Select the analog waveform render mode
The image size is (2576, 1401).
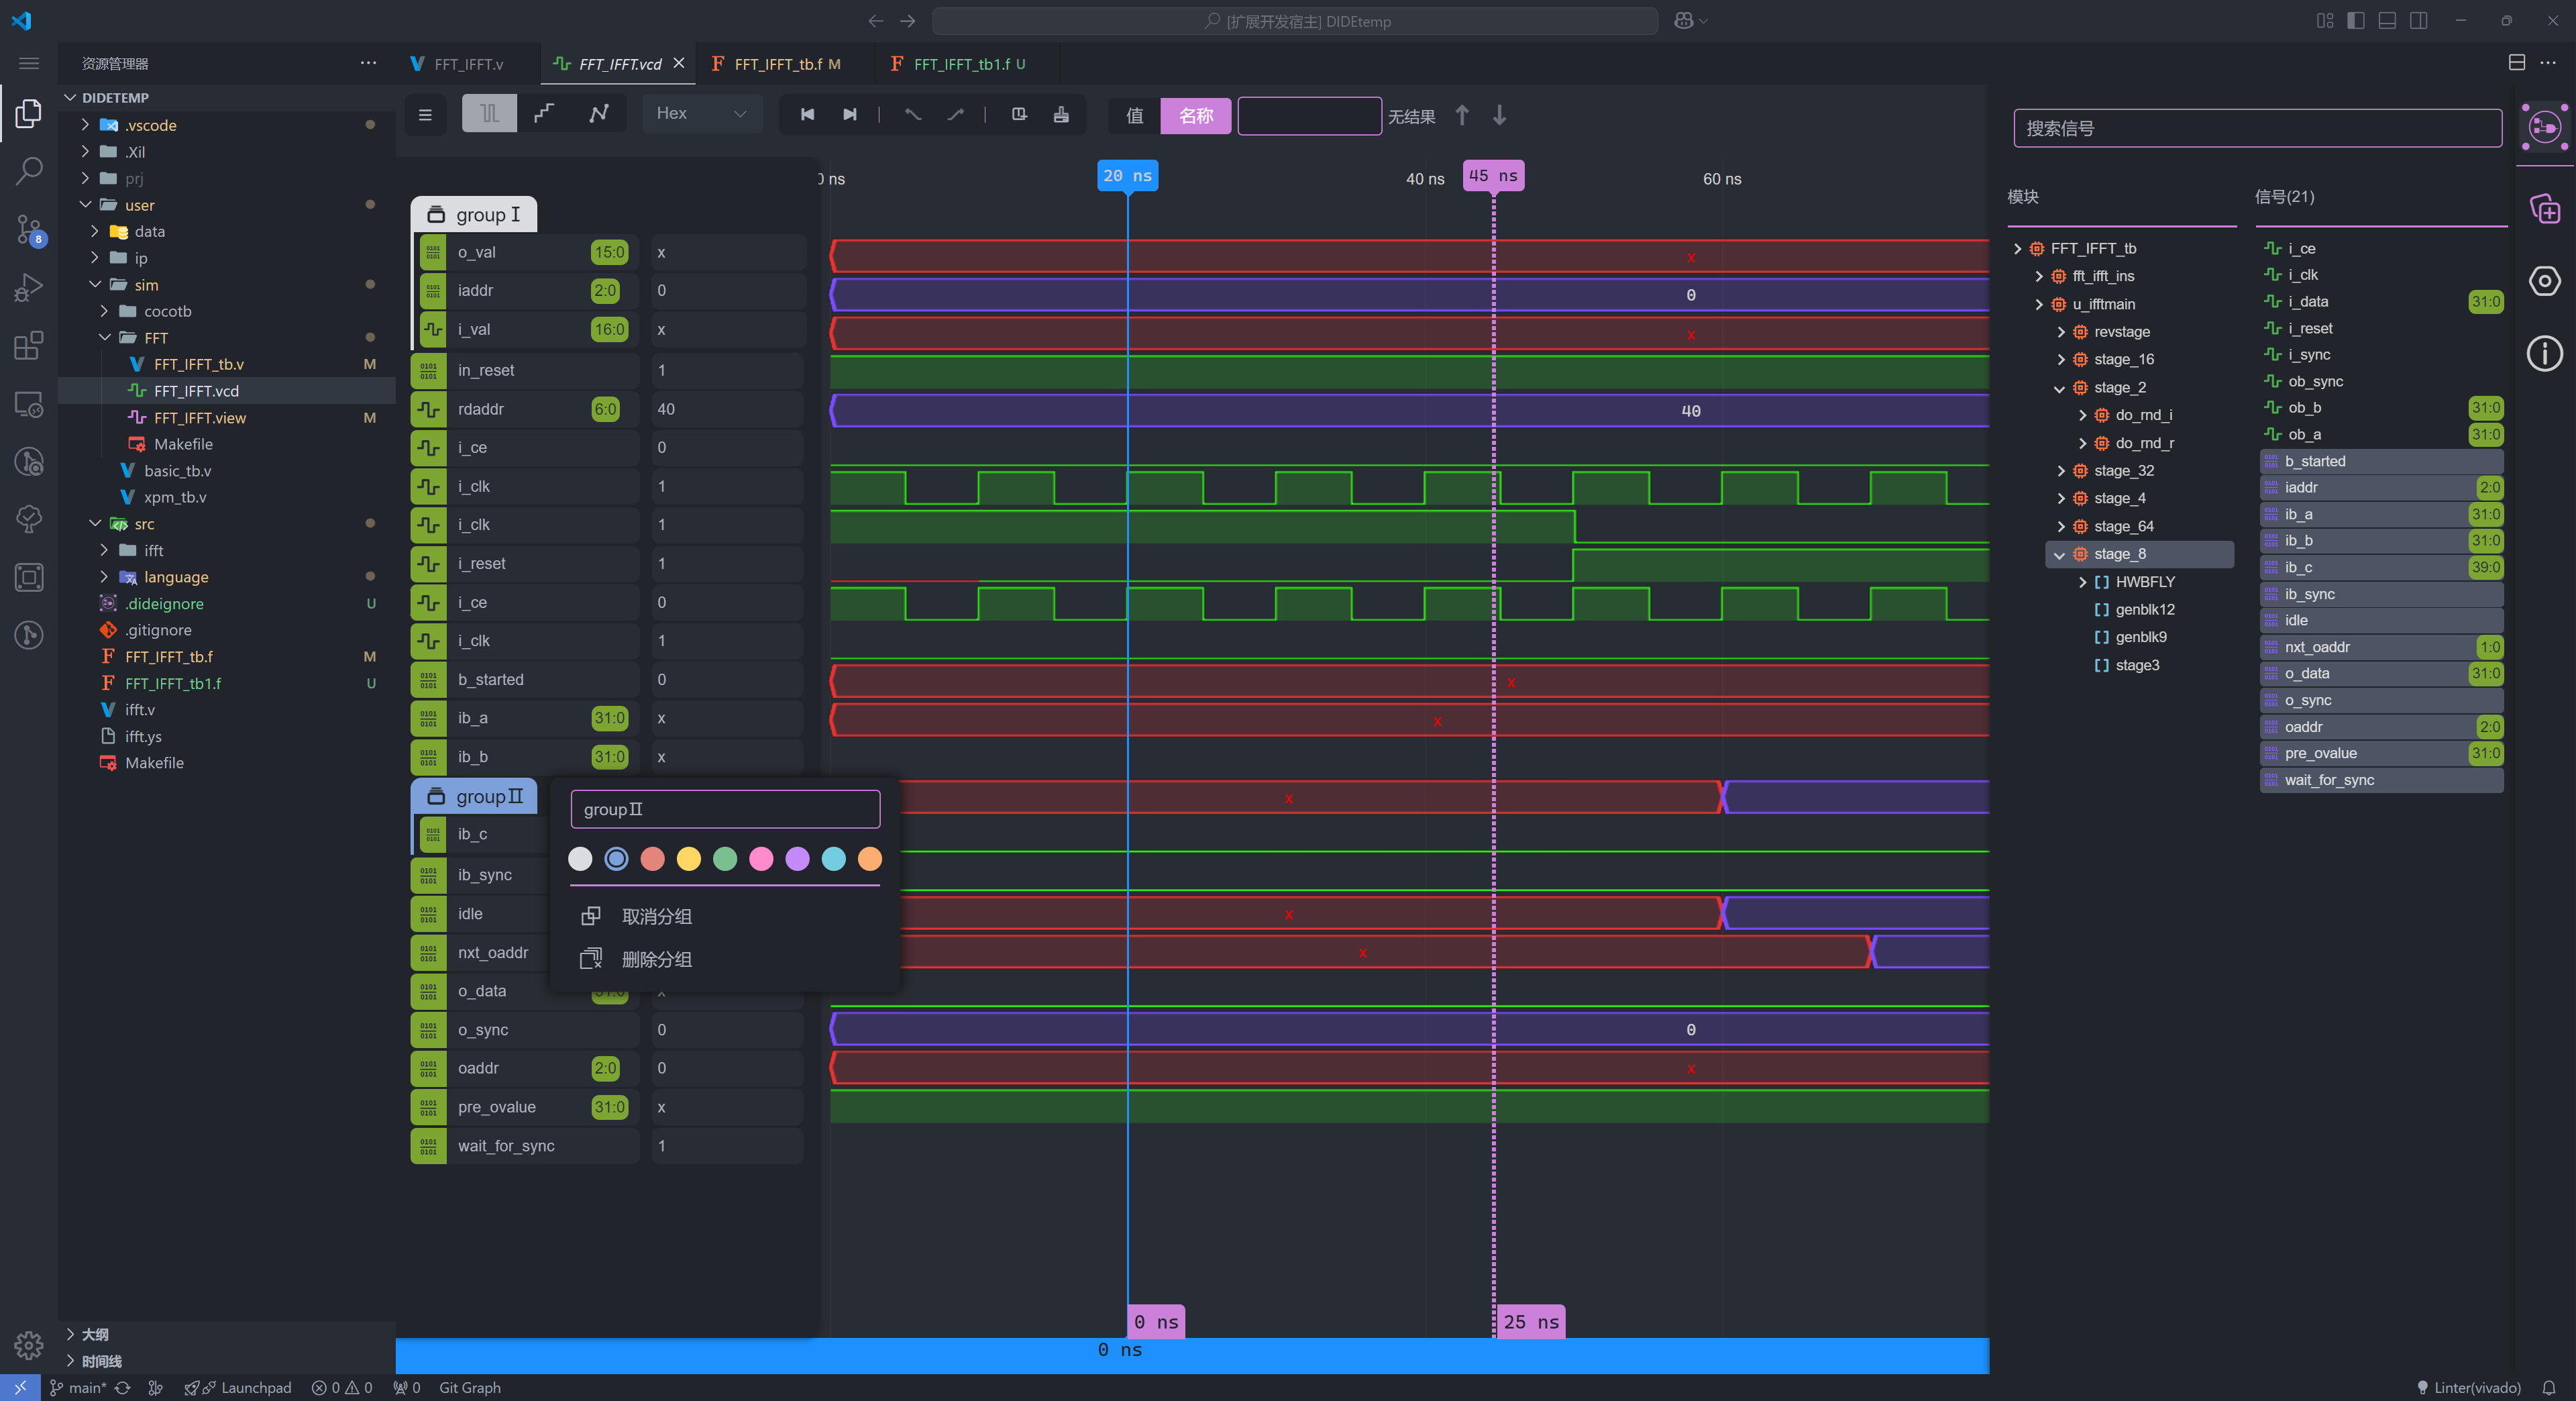pos(599,114)
